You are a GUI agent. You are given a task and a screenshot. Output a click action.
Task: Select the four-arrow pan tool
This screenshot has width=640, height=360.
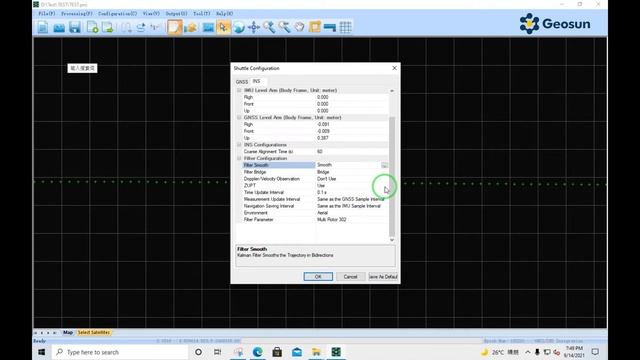click(254, 27)
